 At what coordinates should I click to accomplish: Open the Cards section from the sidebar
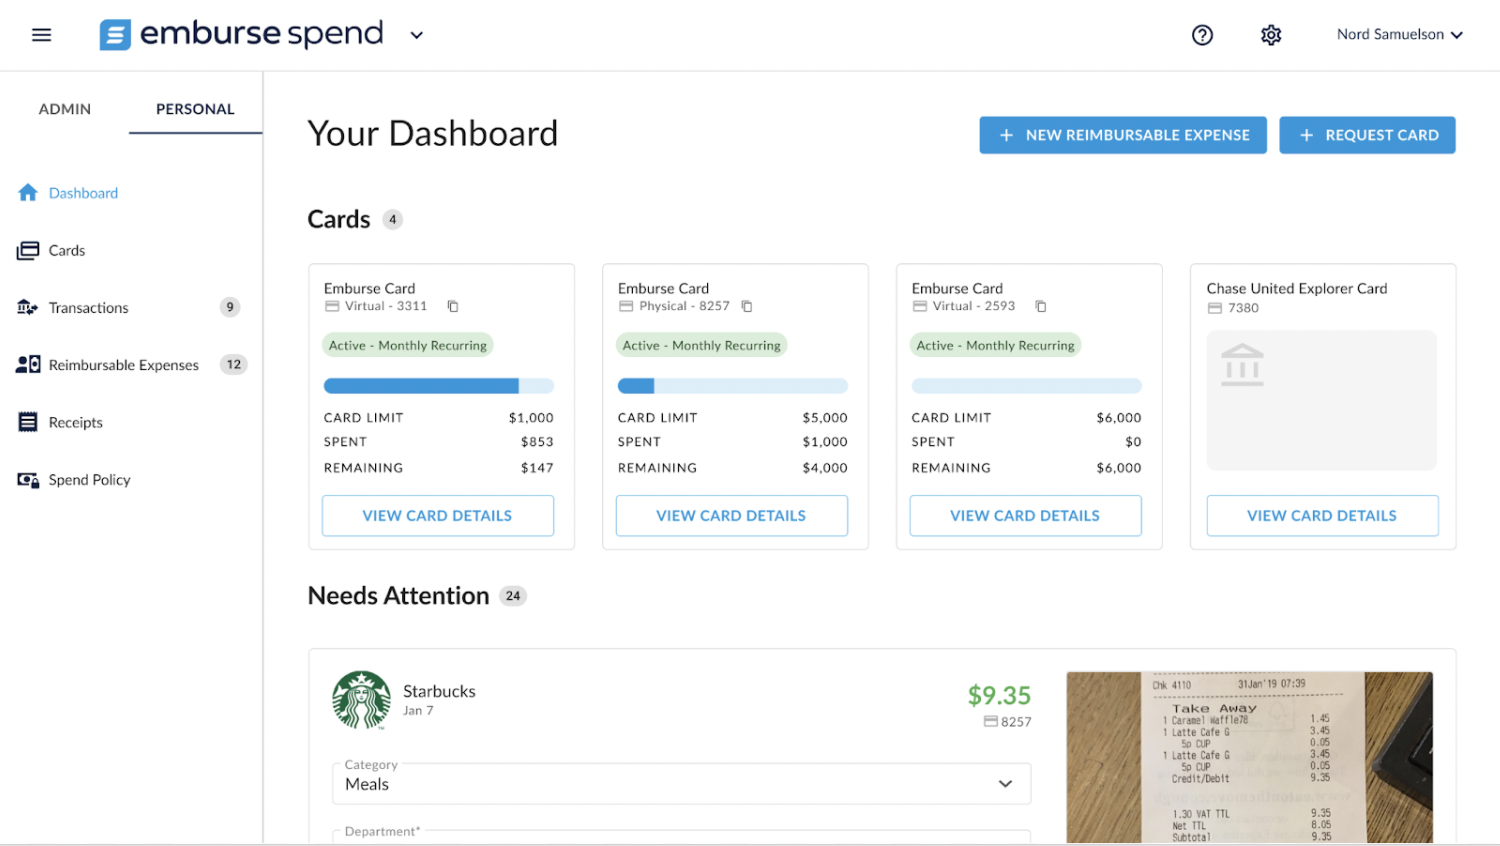coord(66,250)
